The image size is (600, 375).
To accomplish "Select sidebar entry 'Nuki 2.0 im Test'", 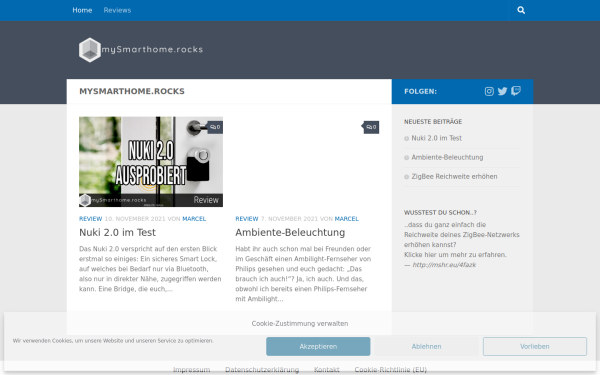I will tap(437, 138).
